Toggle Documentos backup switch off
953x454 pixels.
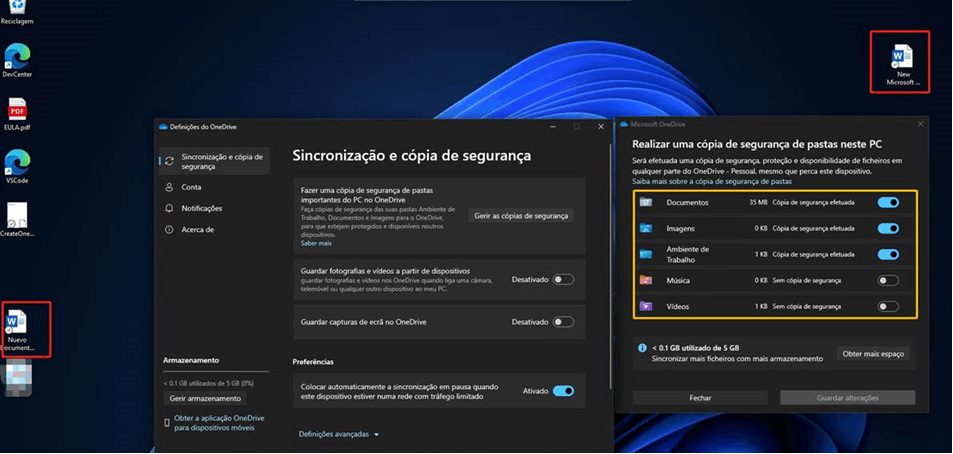click(x=888, y=202)
